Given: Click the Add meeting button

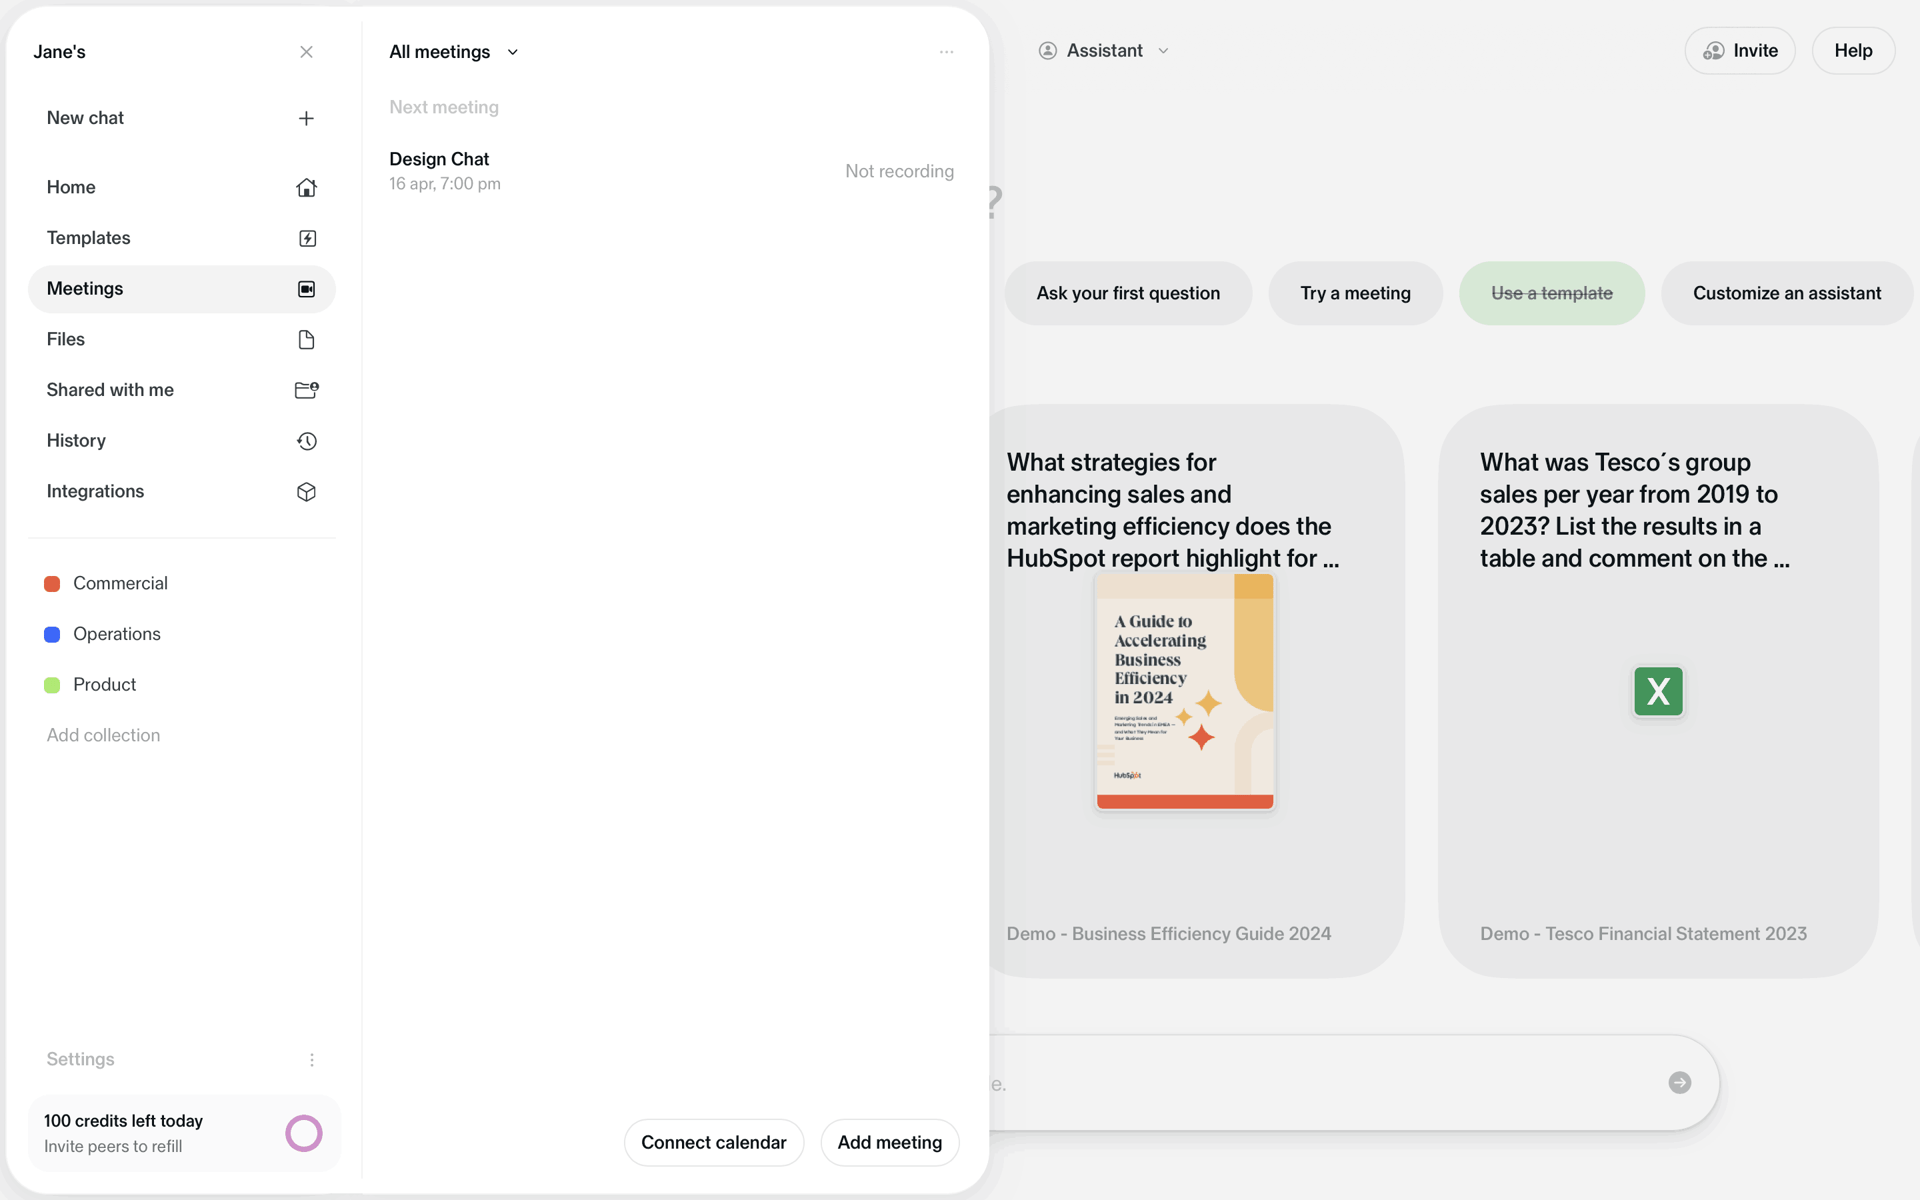Looking at the screenshot, I should pos(890,1142).
